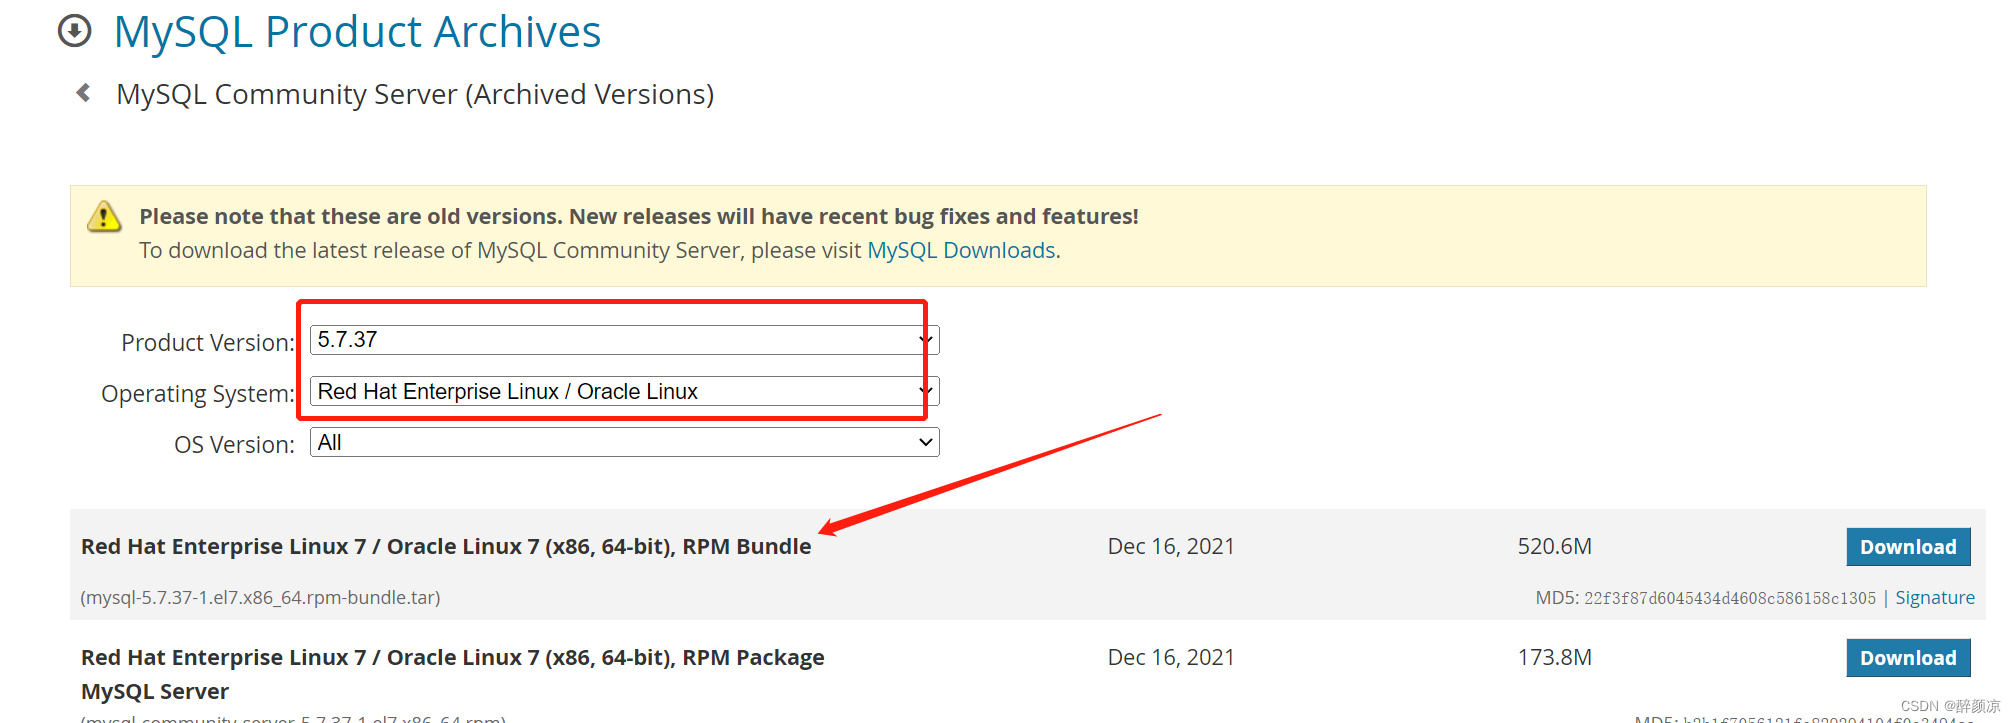Open the Product Version 5.7.37 dropdown

click(625, 340)
